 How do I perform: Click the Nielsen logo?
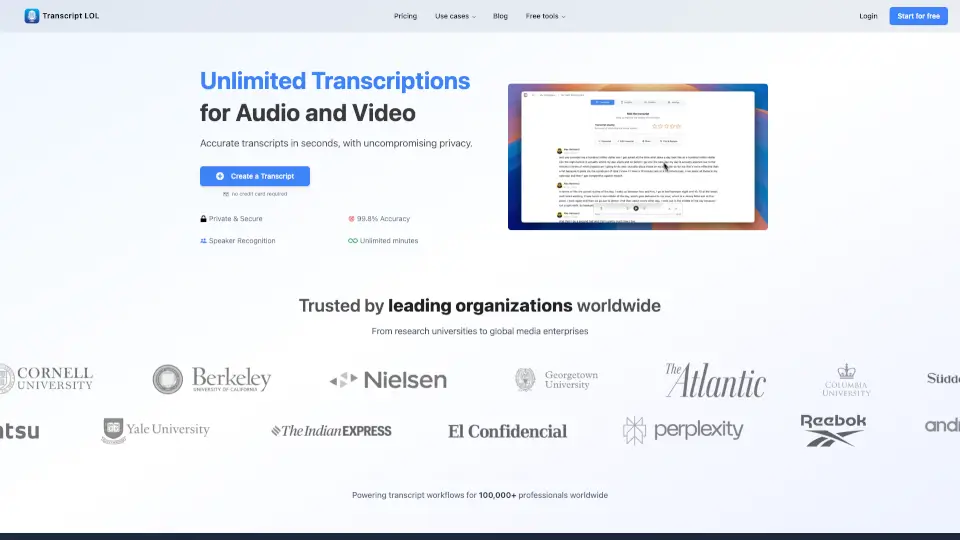pyautogui.click(x=388, y=380)
